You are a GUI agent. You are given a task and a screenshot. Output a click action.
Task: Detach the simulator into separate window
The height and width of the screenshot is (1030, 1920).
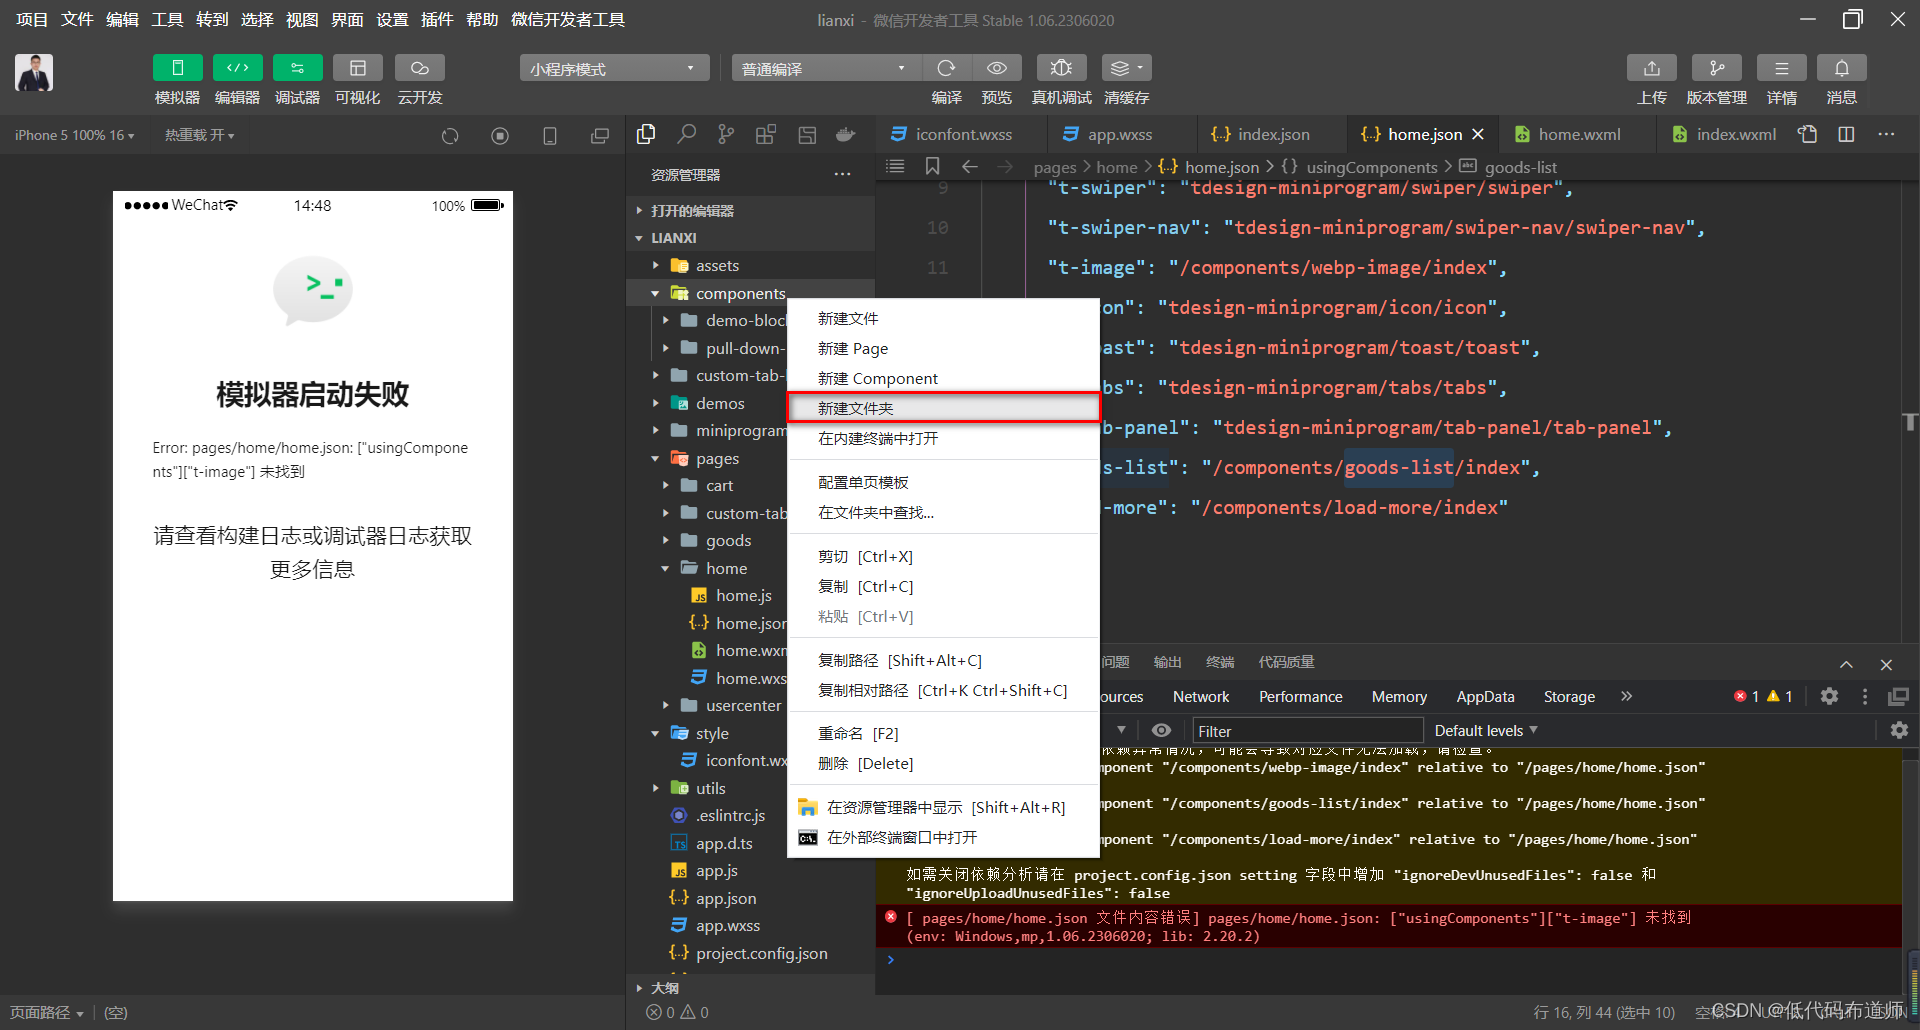pyautogui.click(x=600, y=136)
